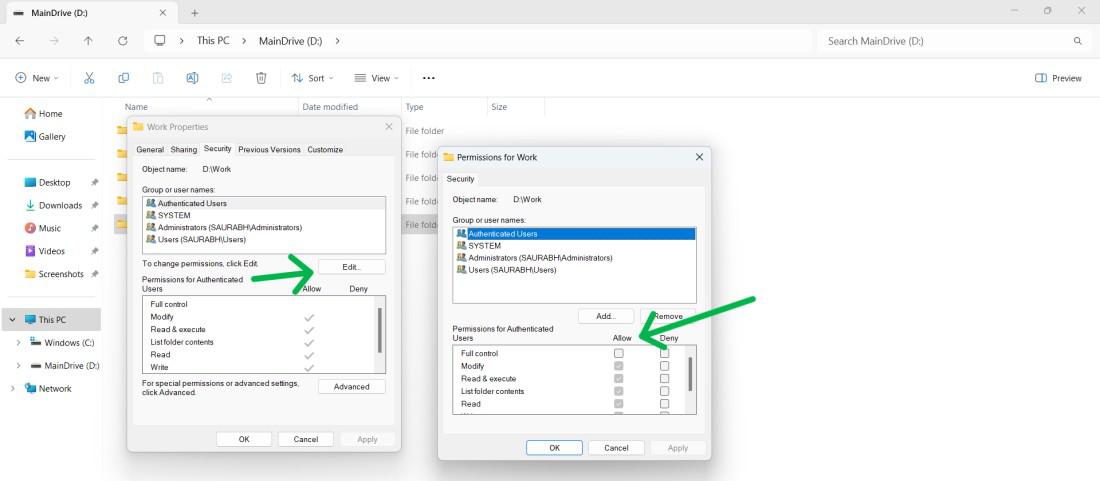Click Add in the Permissions for Work dialog
The height and width of the screenshot is (481, 1100).
pos(606,316)
